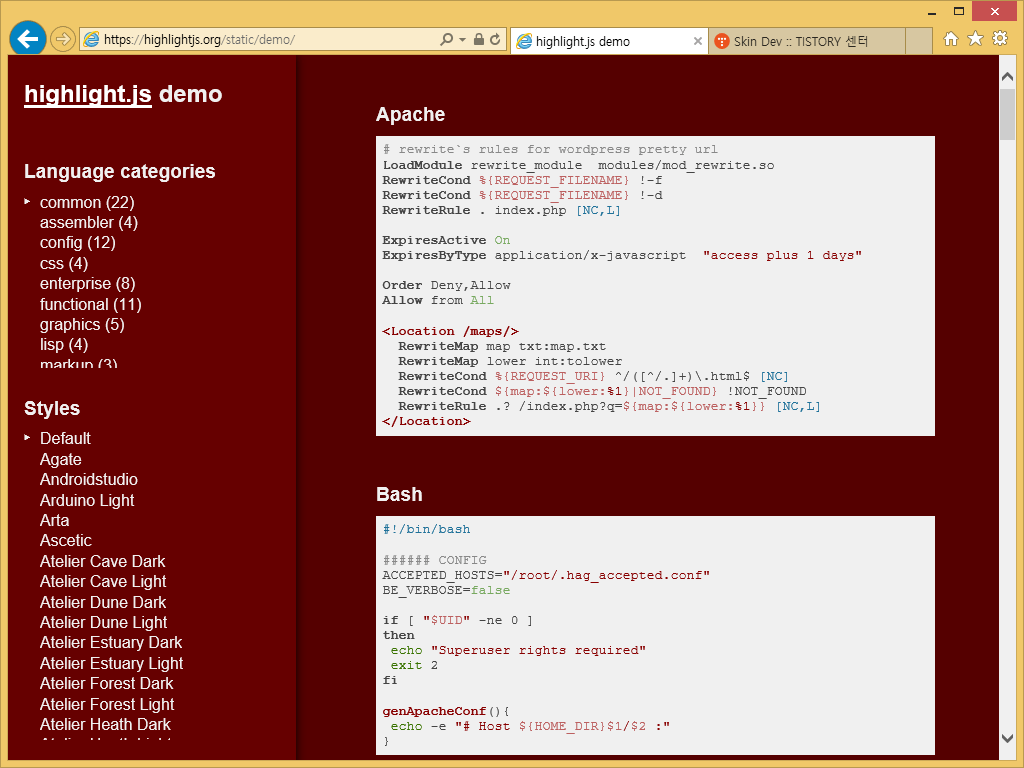Click the Apache section heading
The width and height of the screenshot is (1024, 768).
click(410, 114)
